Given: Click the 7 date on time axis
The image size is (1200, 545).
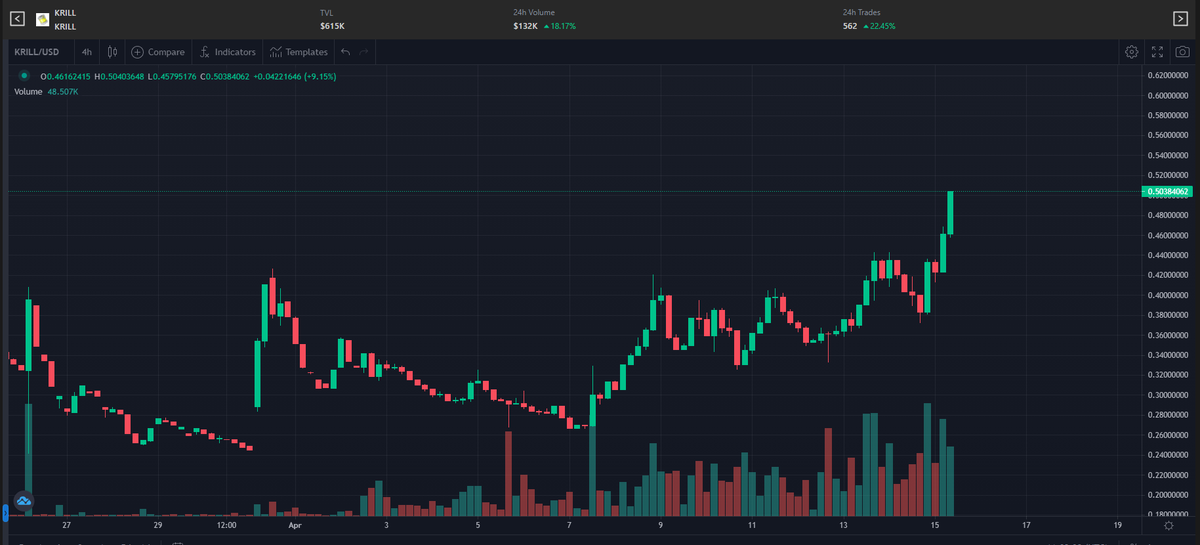Looking at the screenshot, I should click(569, 524).
